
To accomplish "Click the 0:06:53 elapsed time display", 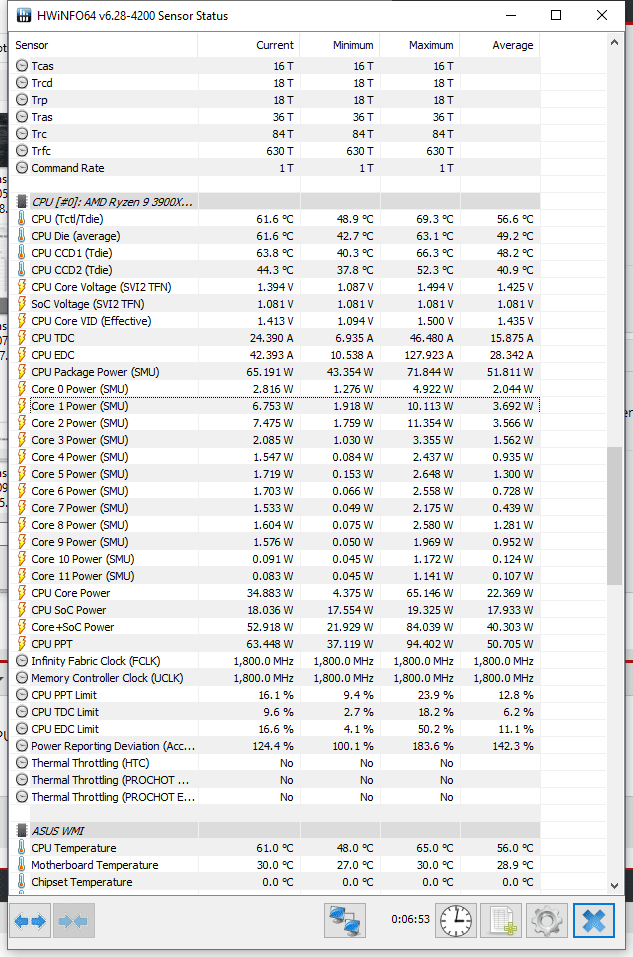I will click(410, 919).
